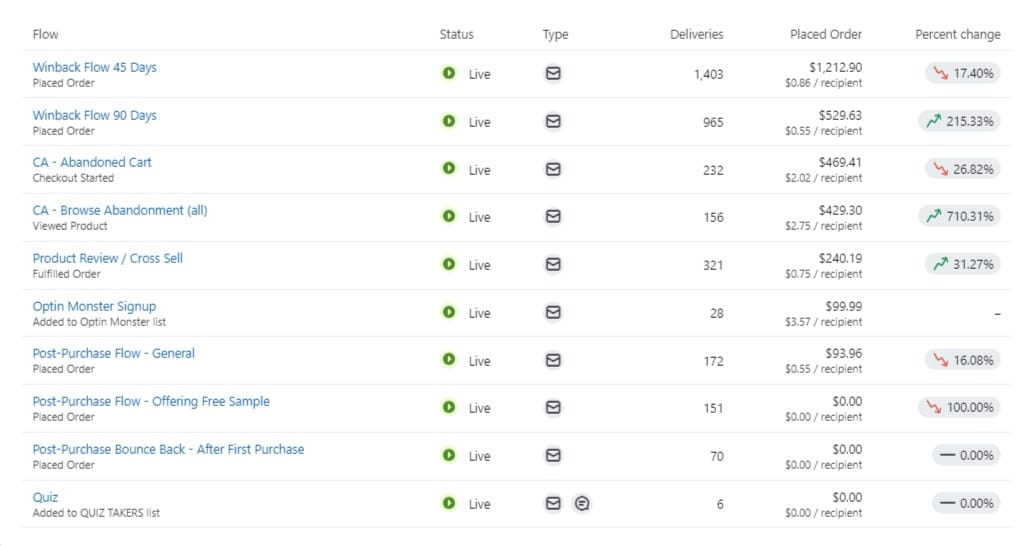This screenshot has height=546, width=1028.
Task: Sort by the Deliveries column header
Action: (696, 34)
